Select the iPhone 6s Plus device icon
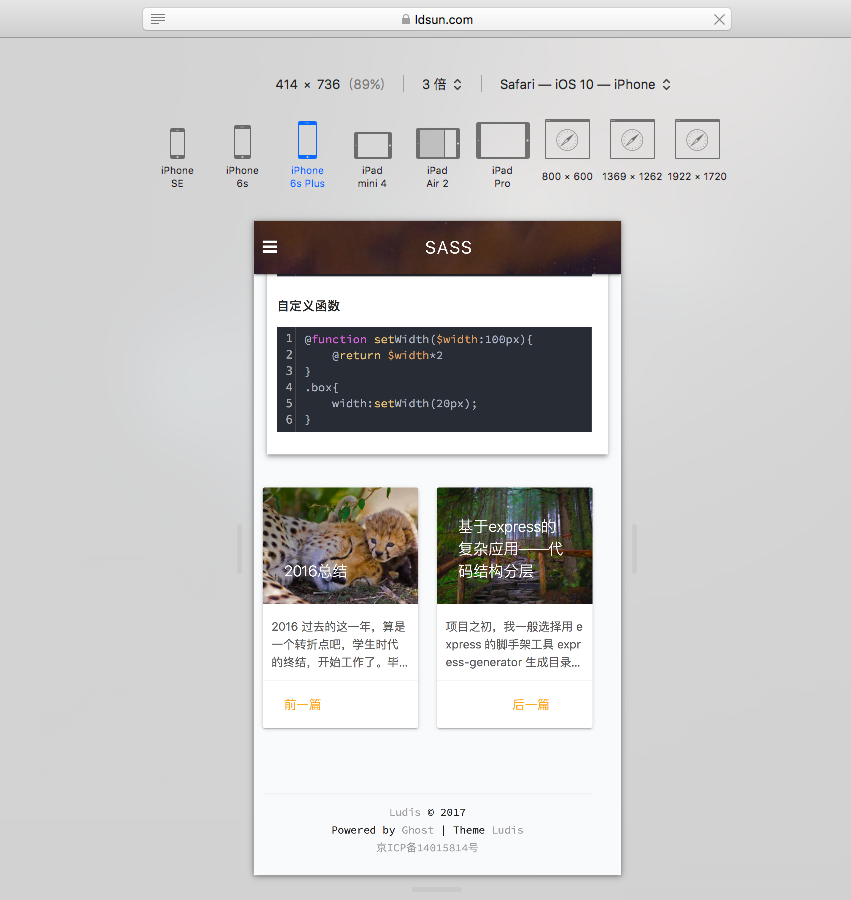 (307, 140)
